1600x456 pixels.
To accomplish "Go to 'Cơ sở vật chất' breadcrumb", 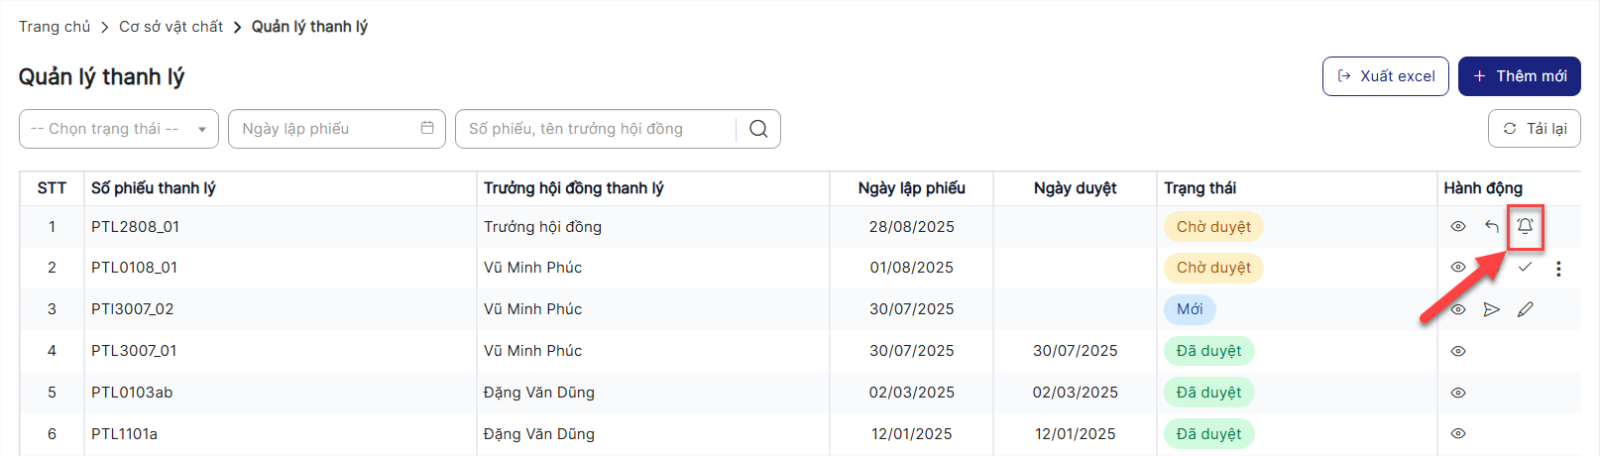I will [171, 27].
